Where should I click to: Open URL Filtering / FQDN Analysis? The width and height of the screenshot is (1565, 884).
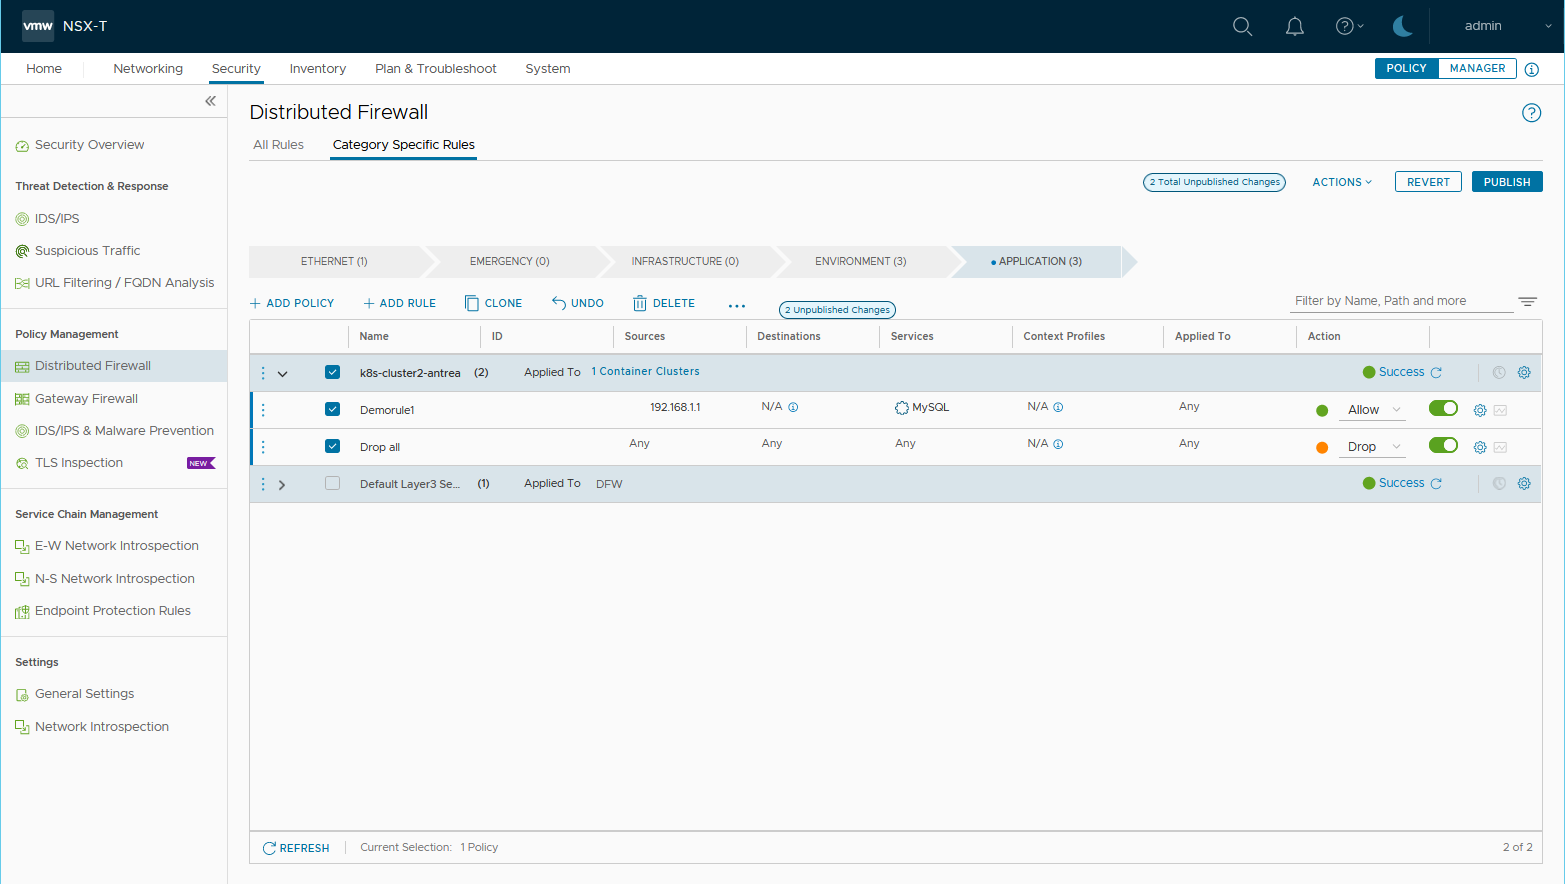pos(124,283)
